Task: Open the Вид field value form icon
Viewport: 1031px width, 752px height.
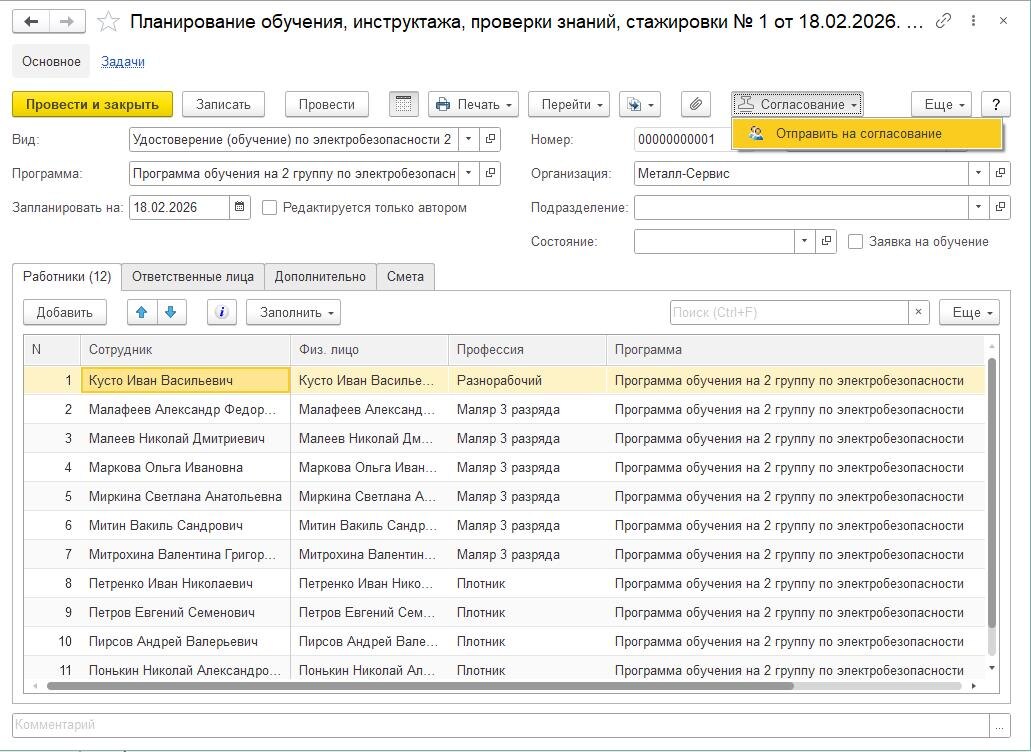Action: click(490, 139)
